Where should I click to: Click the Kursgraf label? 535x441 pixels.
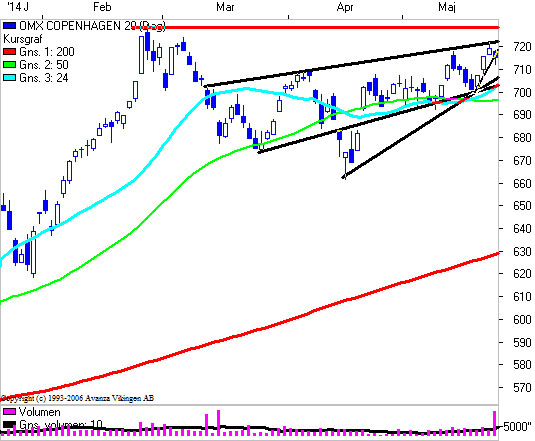[x=23, y=39]
